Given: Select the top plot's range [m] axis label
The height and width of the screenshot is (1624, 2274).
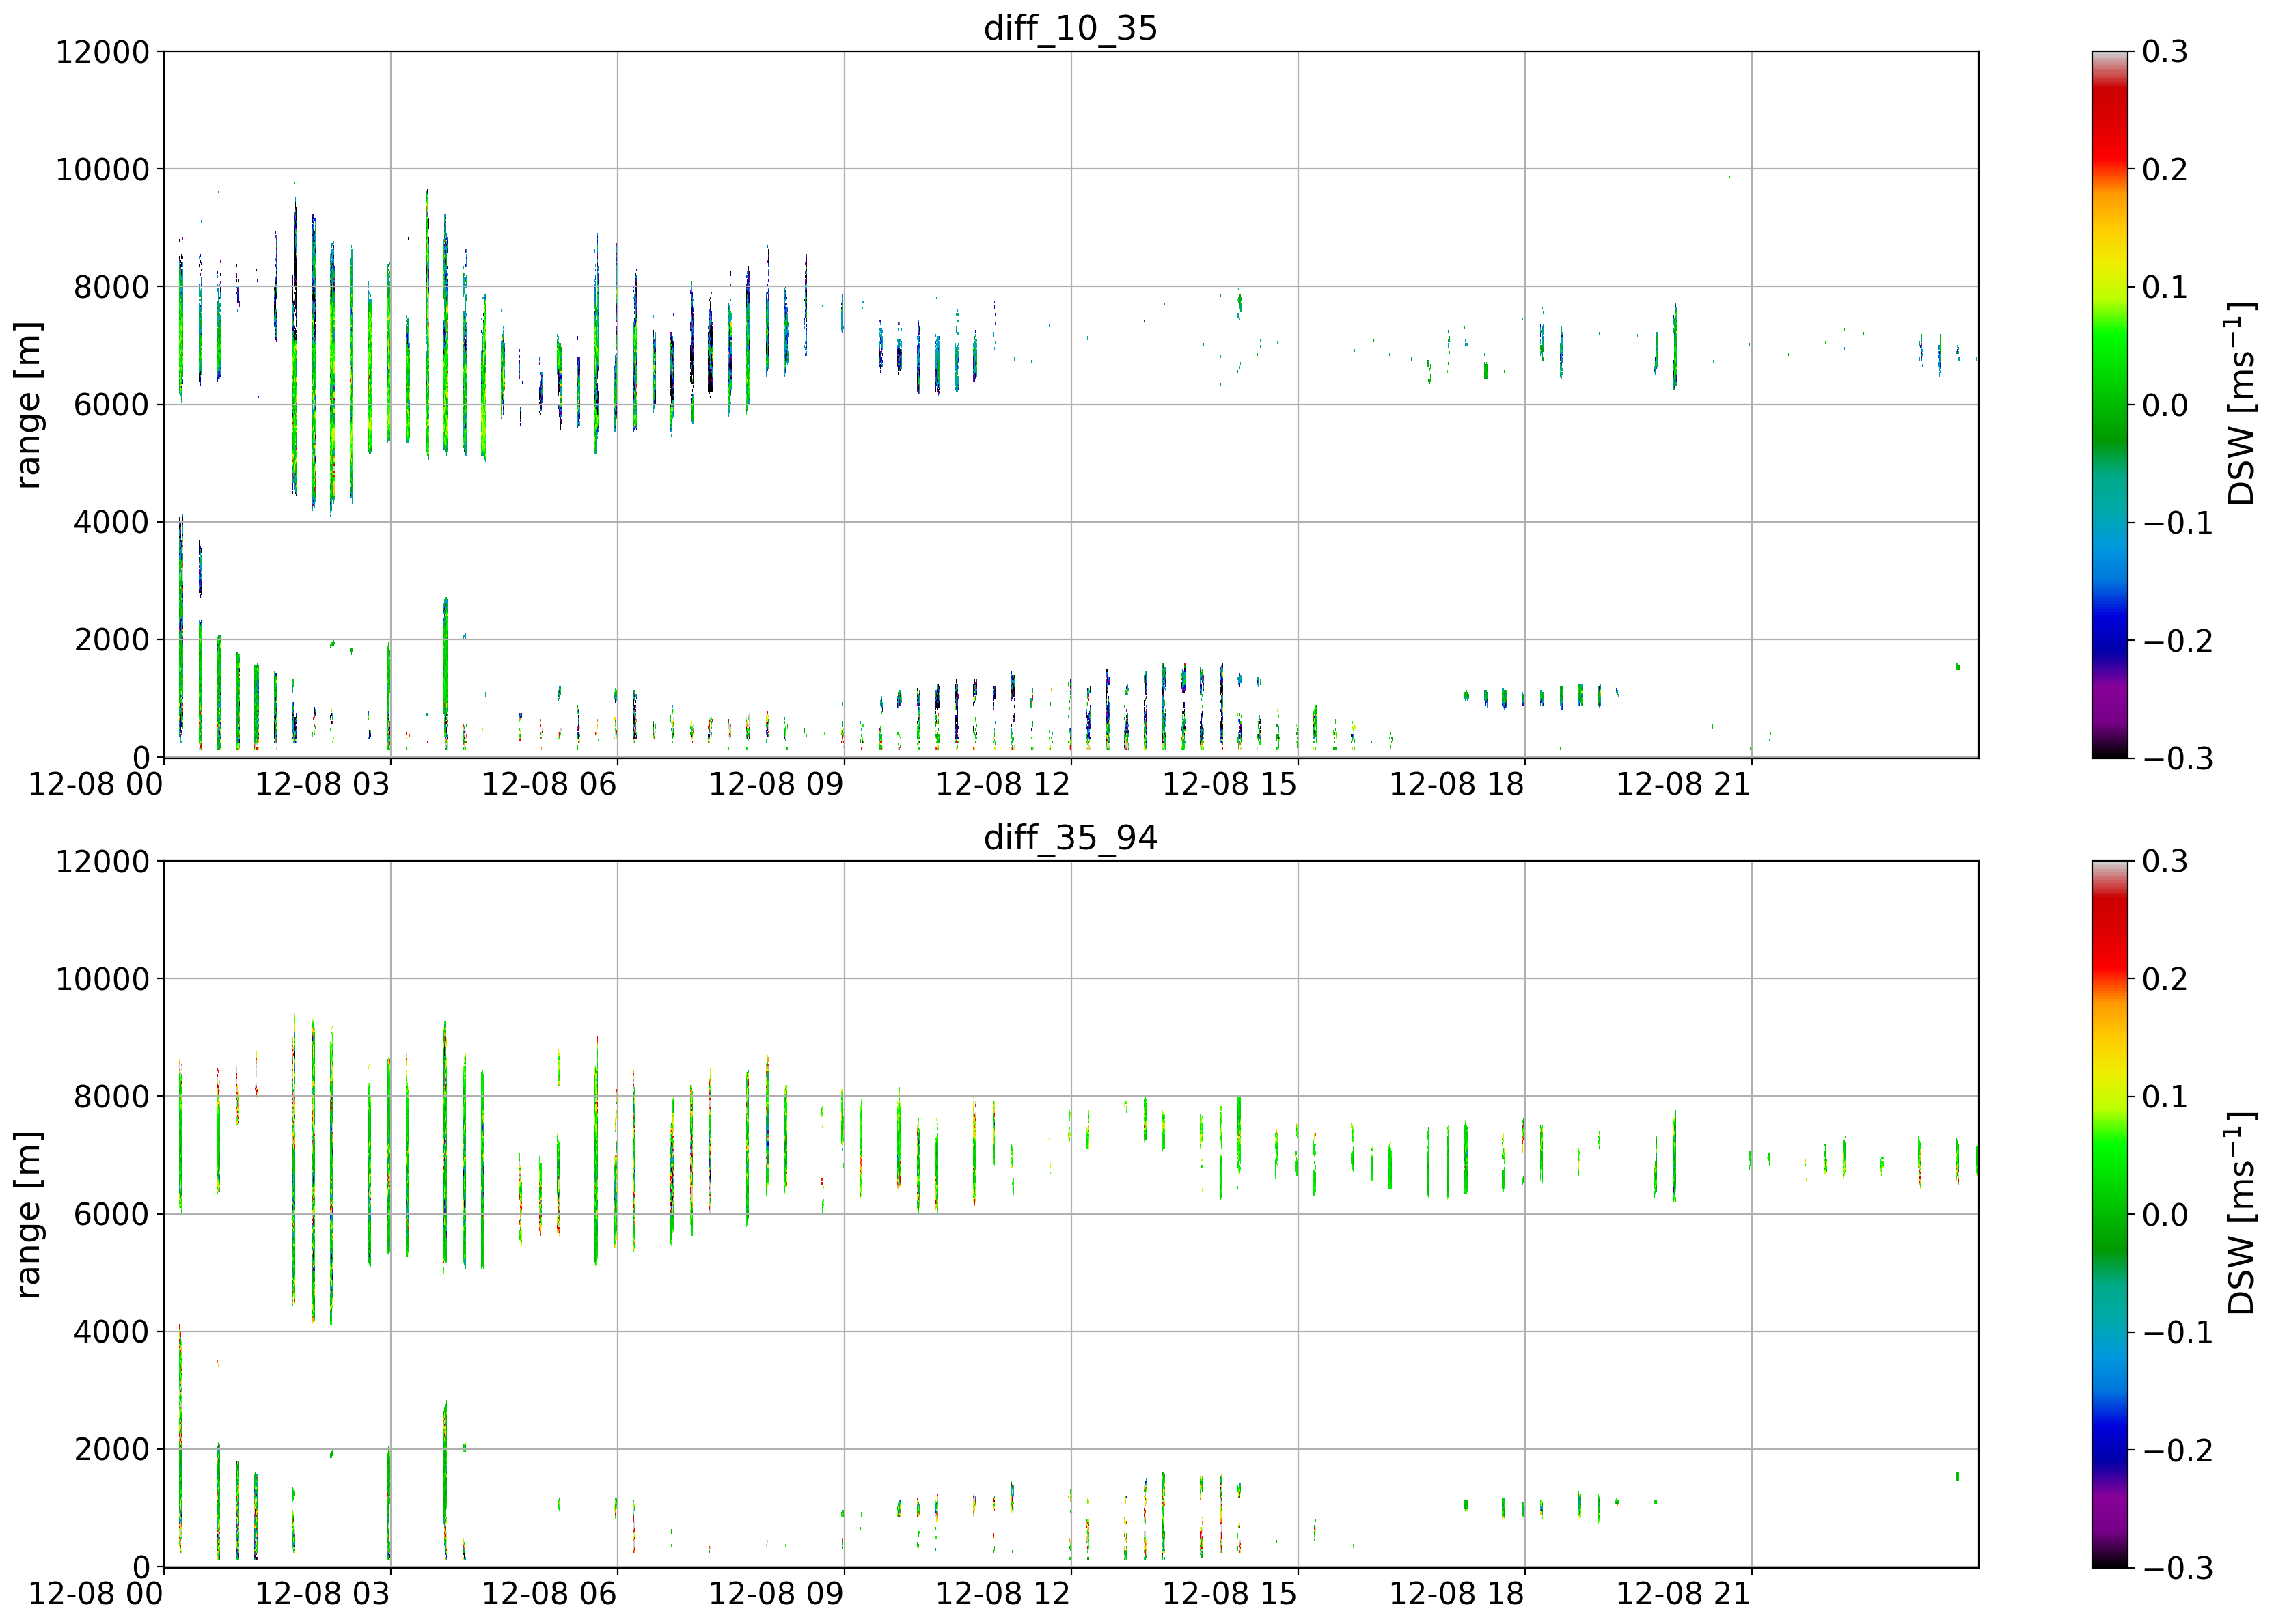Looking at the screenshot, I should 28,405.
